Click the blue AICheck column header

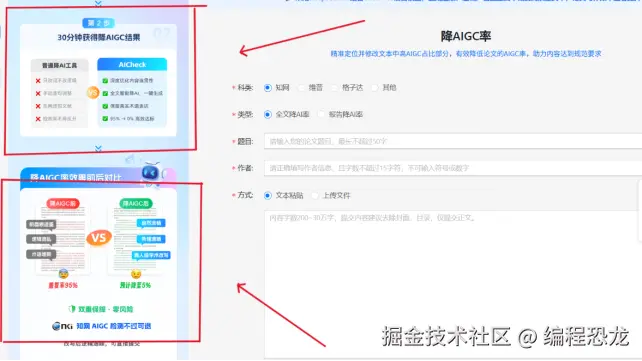(x=132, y=64)
